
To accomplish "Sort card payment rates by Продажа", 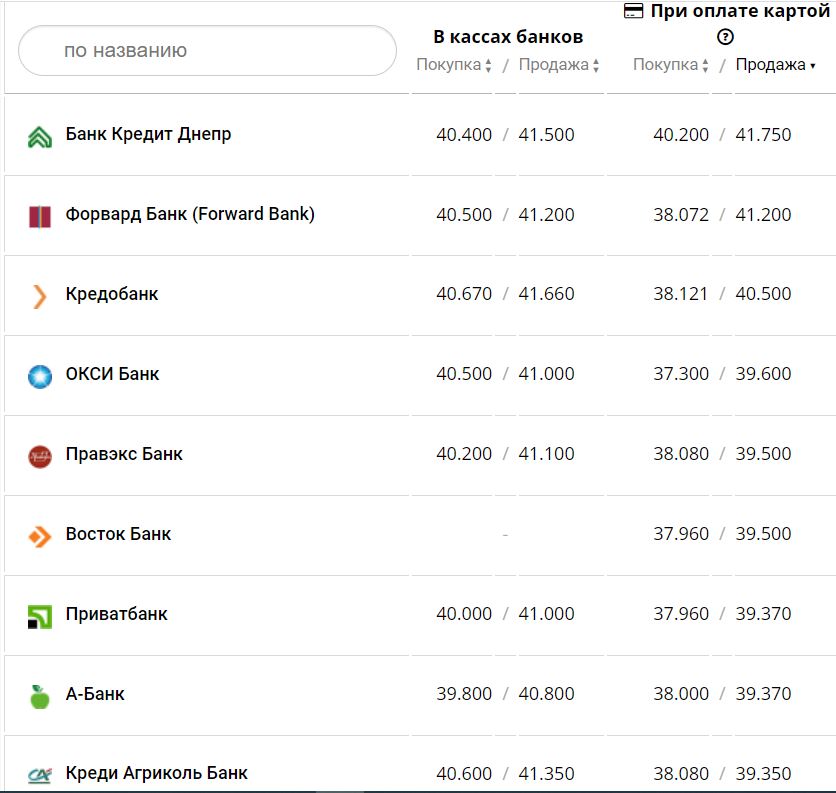I will tap(775, 65).
